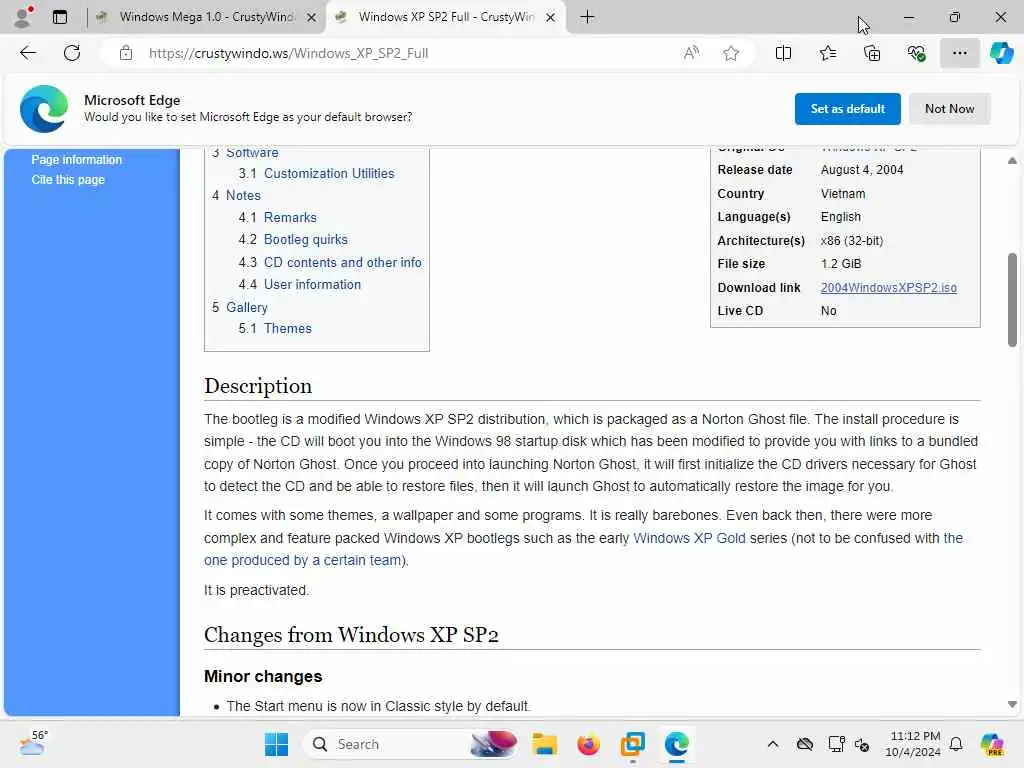Click the 'x86 (32-bit)' architecture value
This screenshot has height=768, width=1024.
click(x=852, y=240)
